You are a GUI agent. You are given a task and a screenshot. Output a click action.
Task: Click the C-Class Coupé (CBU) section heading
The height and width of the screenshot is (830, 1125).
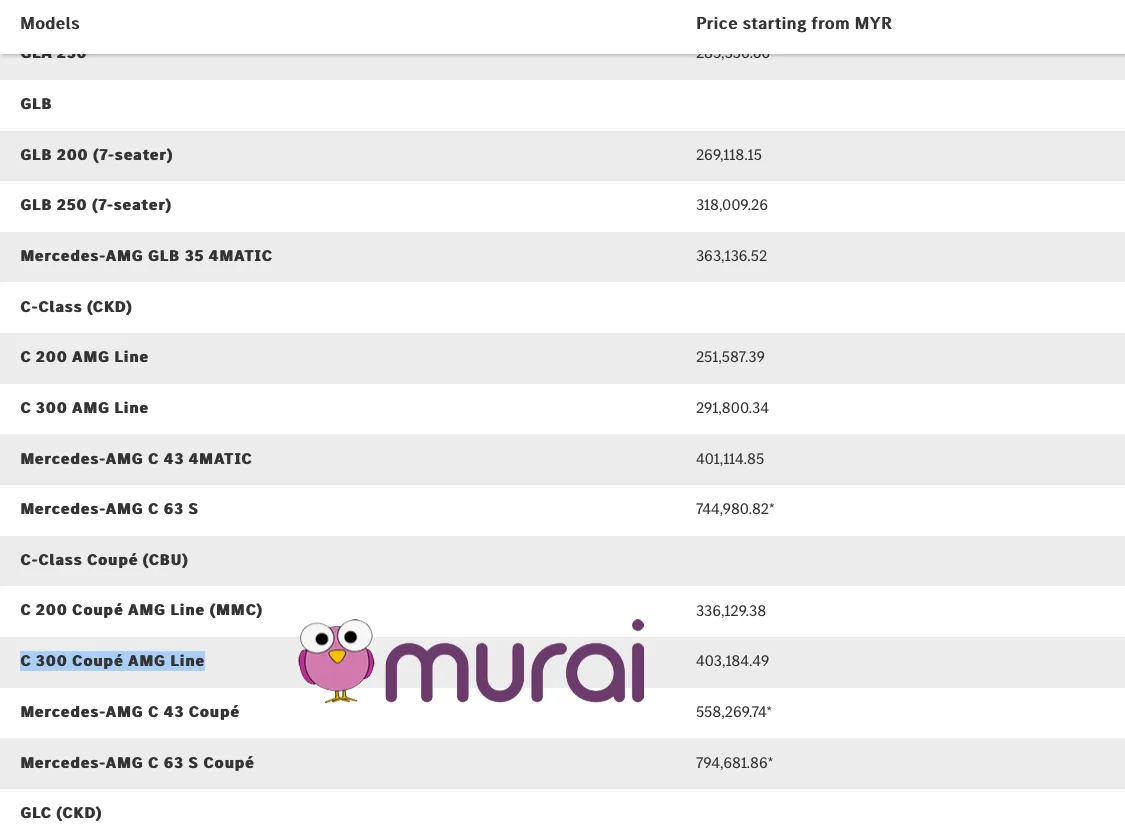pyautogui.click(x=104, y=560)
